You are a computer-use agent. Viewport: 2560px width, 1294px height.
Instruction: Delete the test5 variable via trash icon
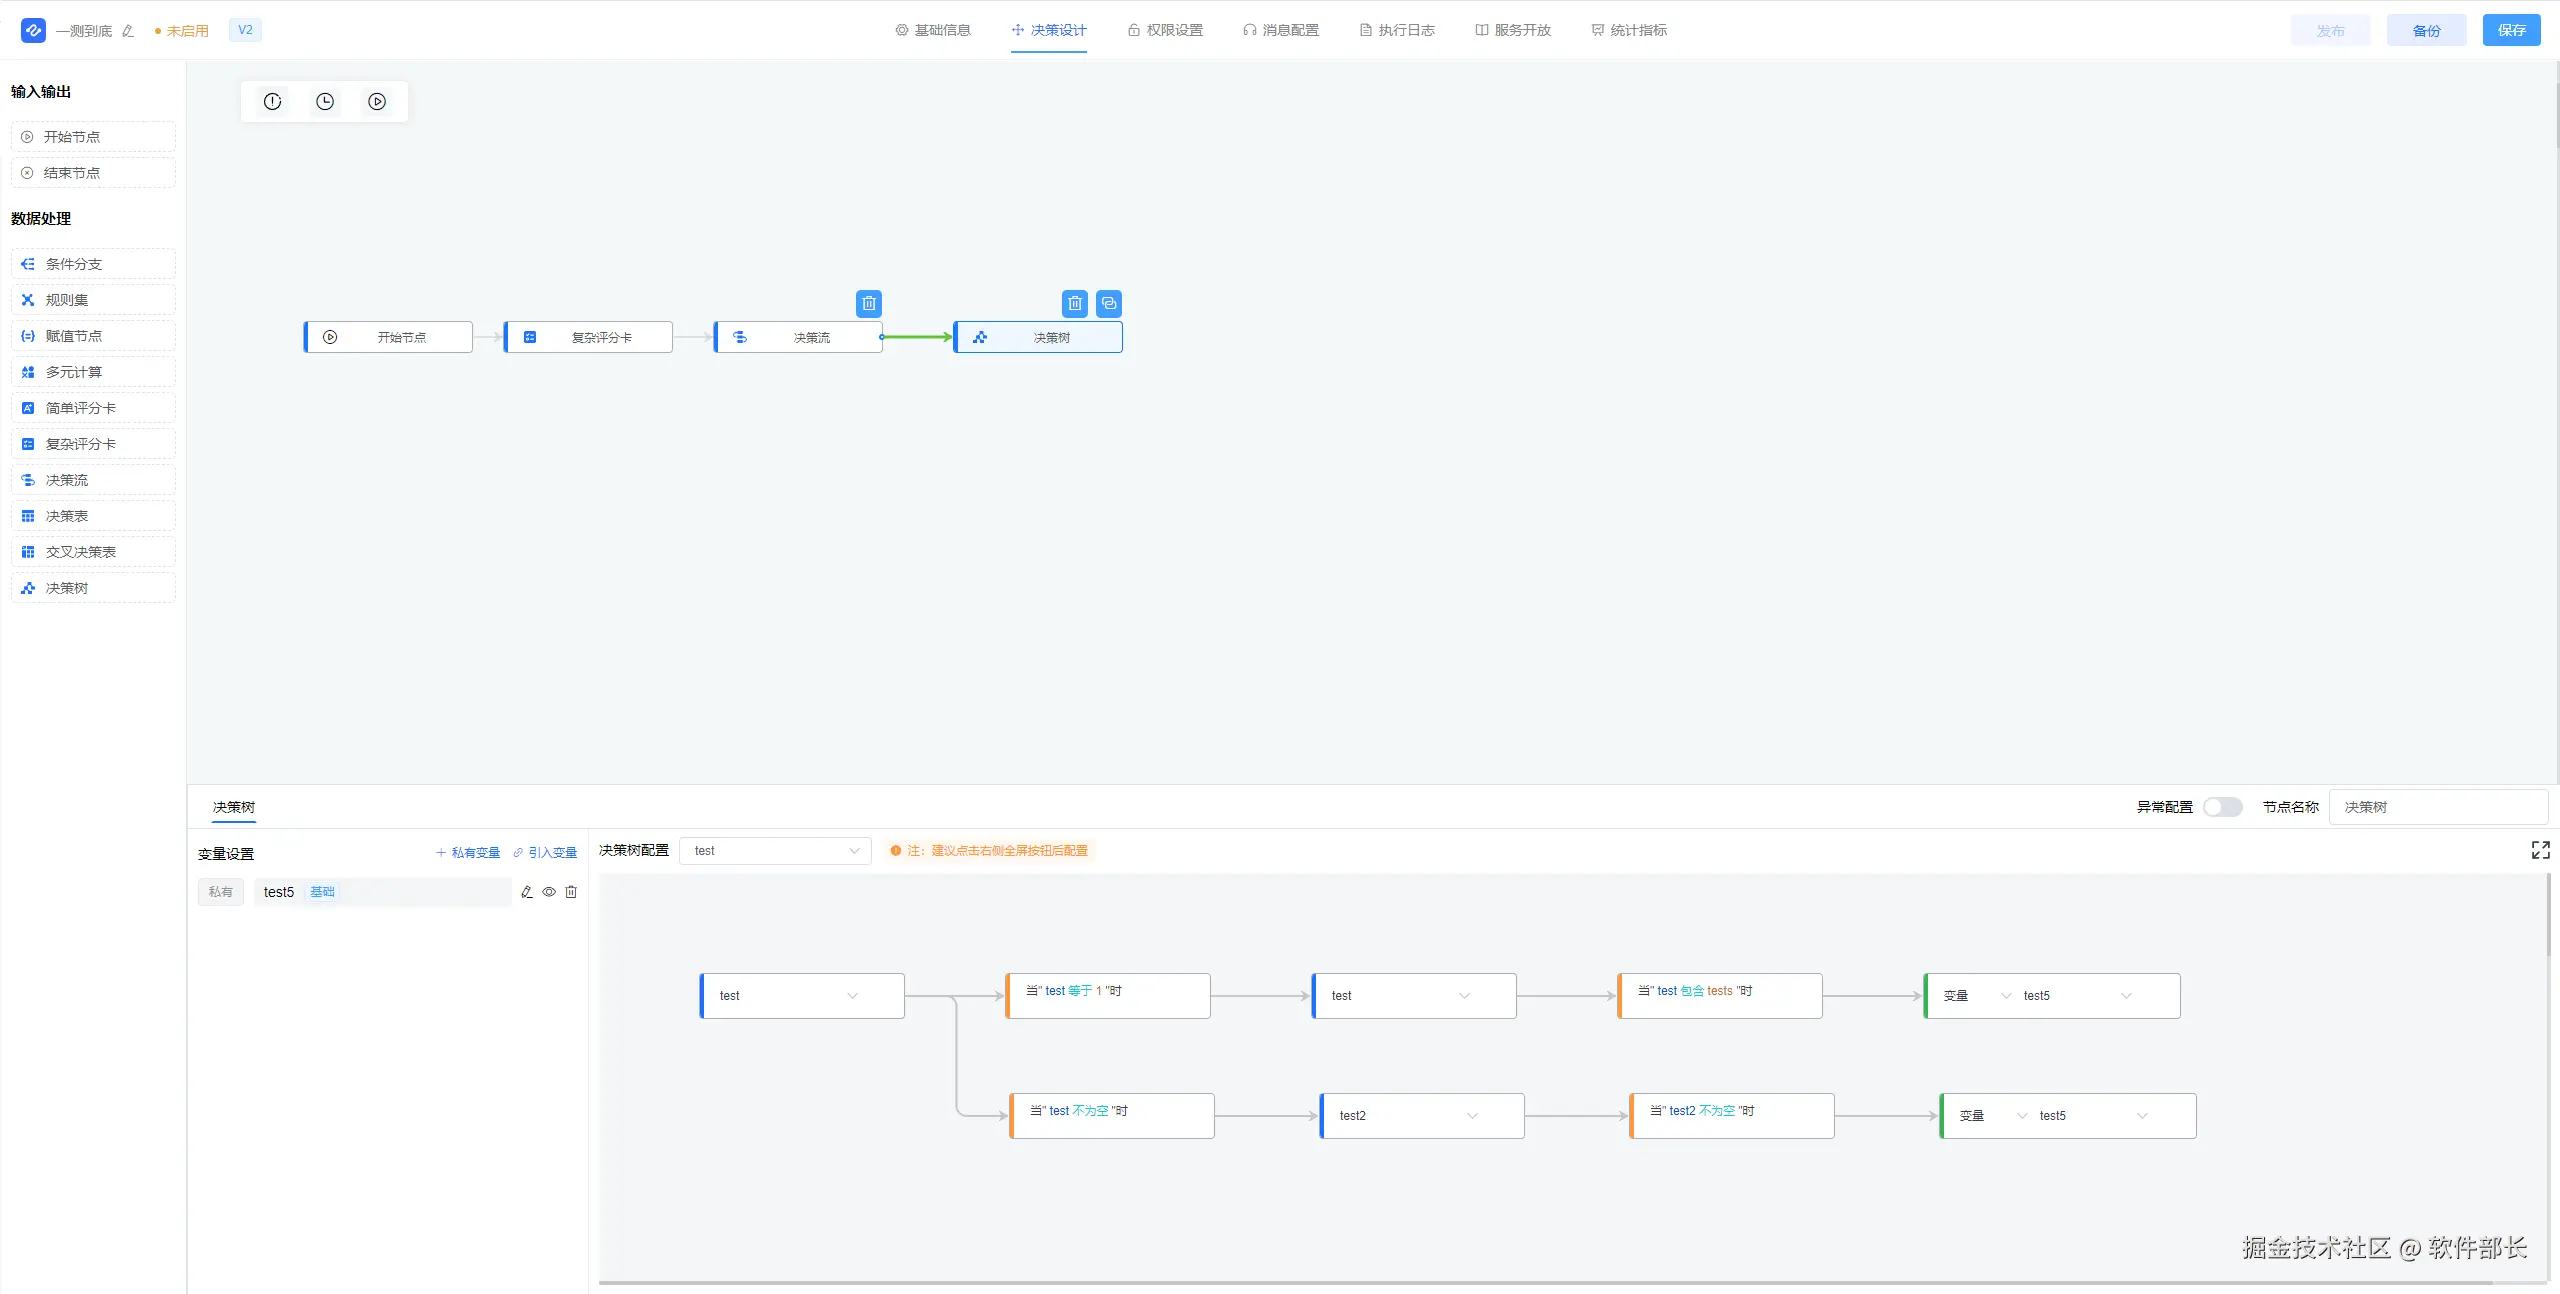coord(571,892)
